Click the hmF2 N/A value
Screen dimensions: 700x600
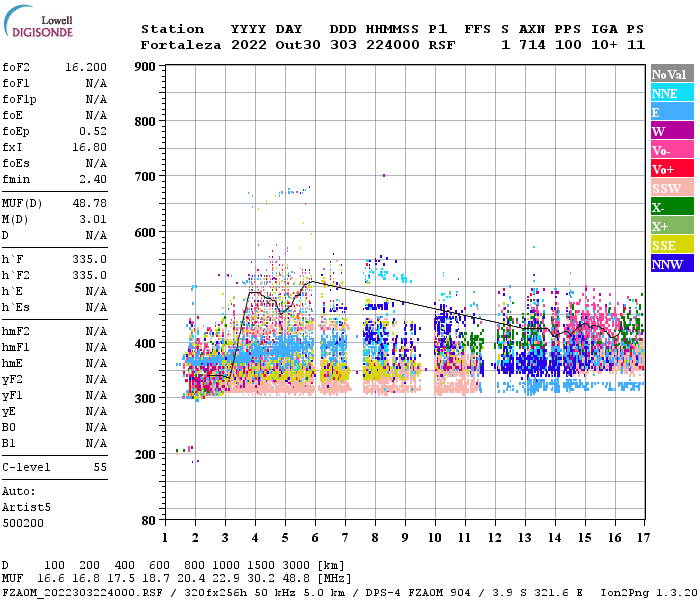(x=96, y=332)
